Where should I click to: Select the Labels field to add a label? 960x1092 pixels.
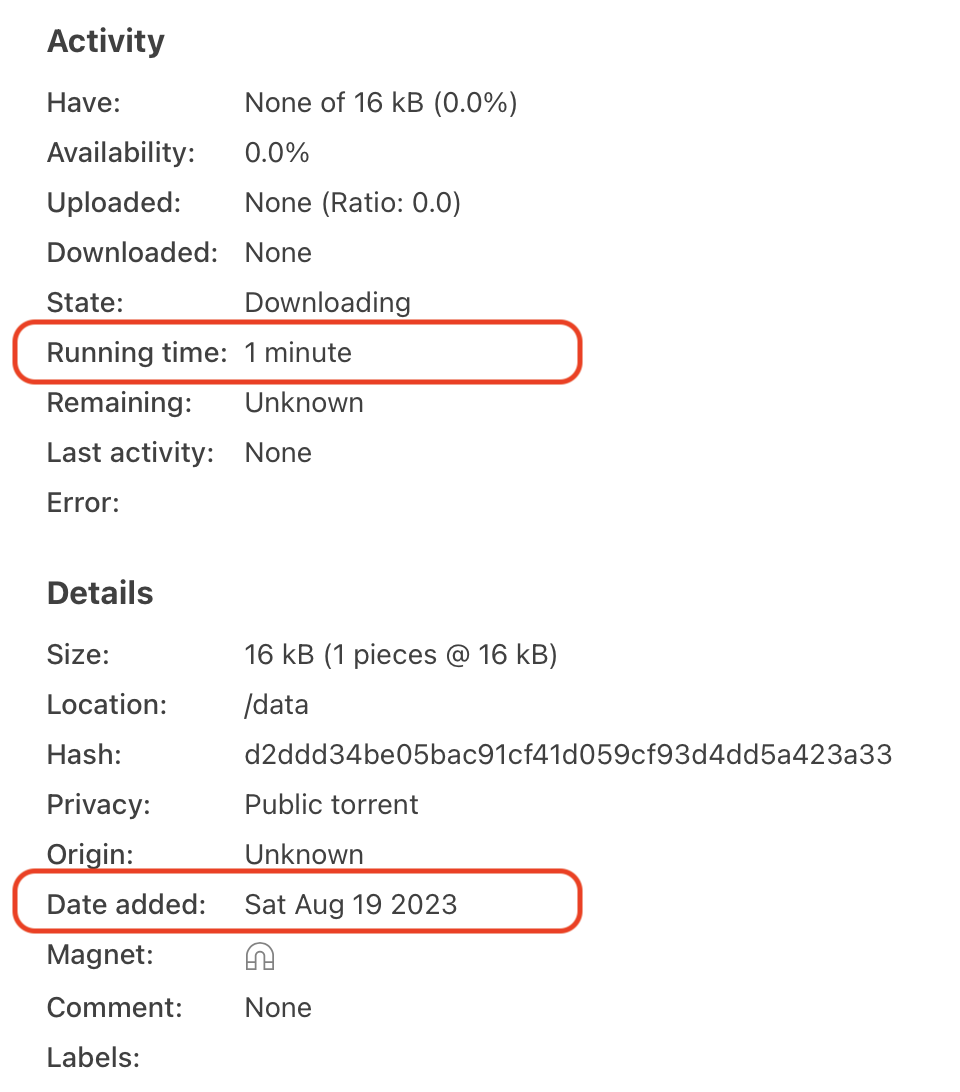coord(93,1057)
